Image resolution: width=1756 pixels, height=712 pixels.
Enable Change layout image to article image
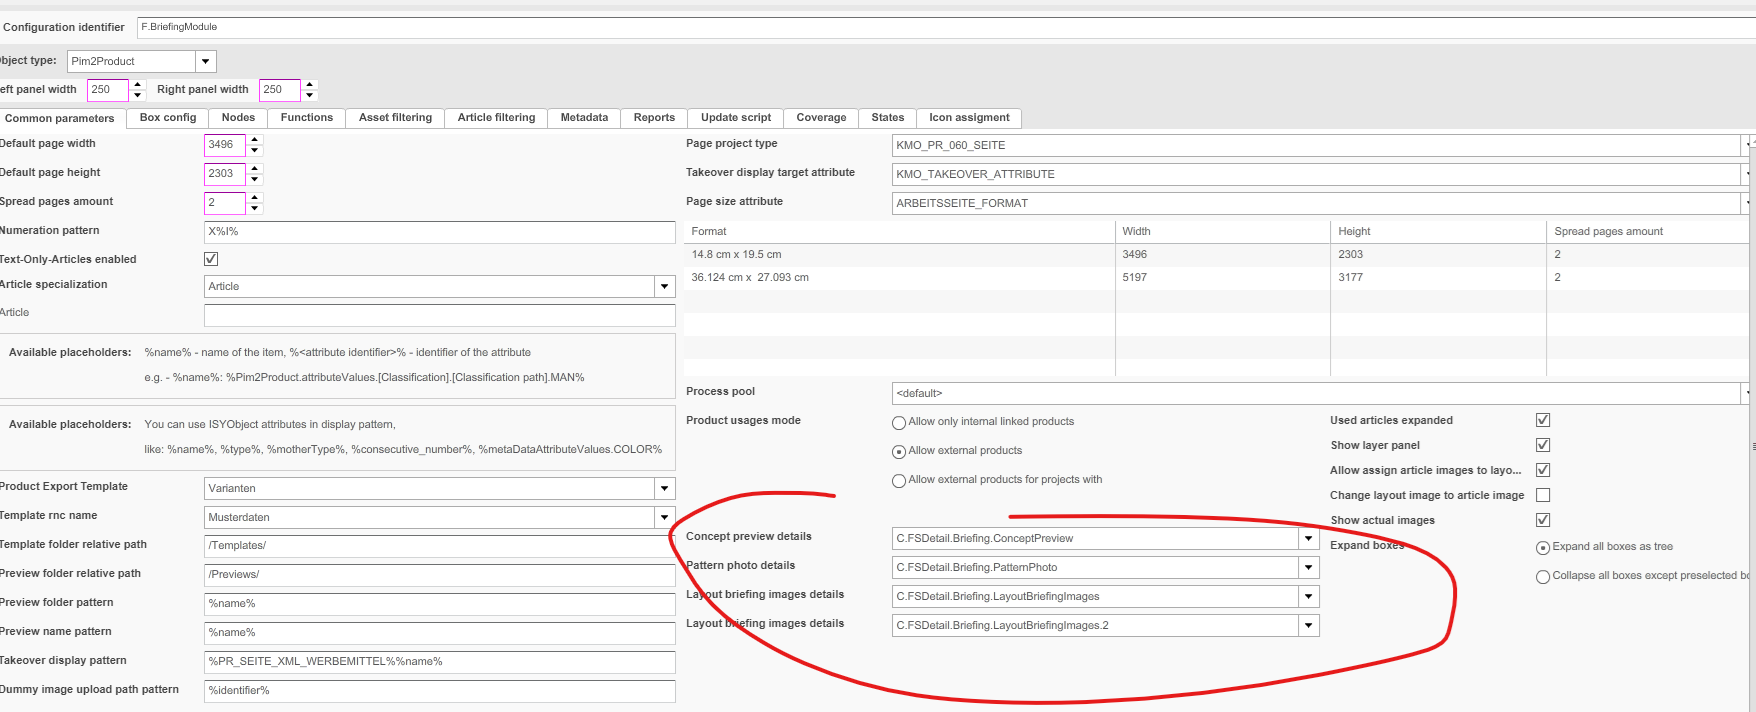(x=1543, y=495)
